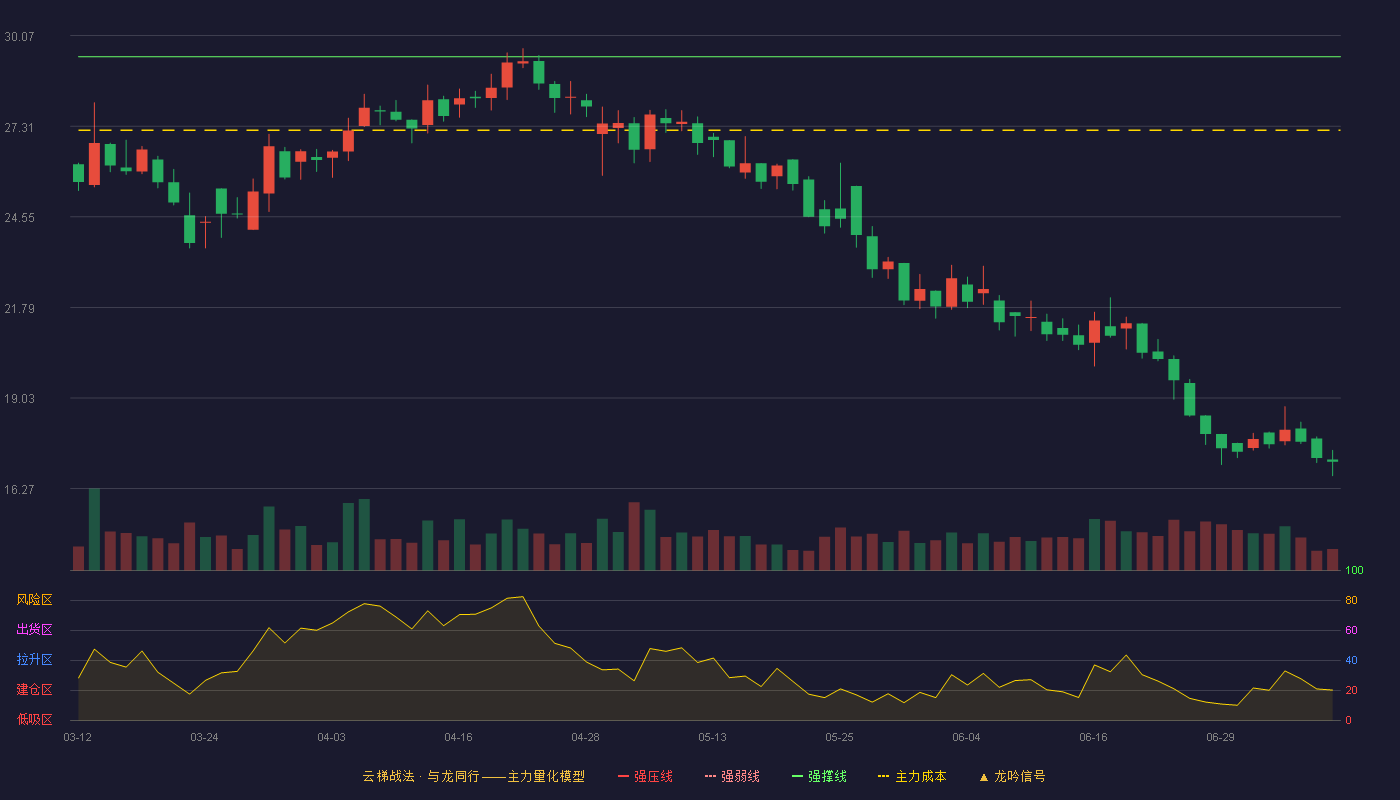Click the yellow dashed 主力成本 cost line

tap(709, 130)
